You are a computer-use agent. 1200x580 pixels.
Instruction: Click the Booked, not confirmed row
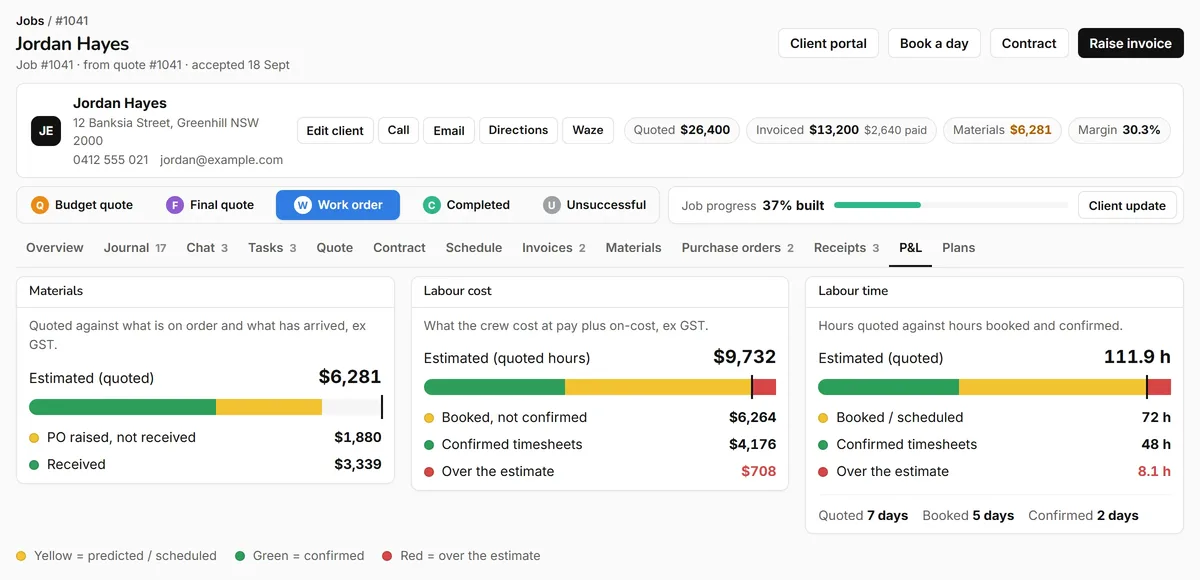600,417
